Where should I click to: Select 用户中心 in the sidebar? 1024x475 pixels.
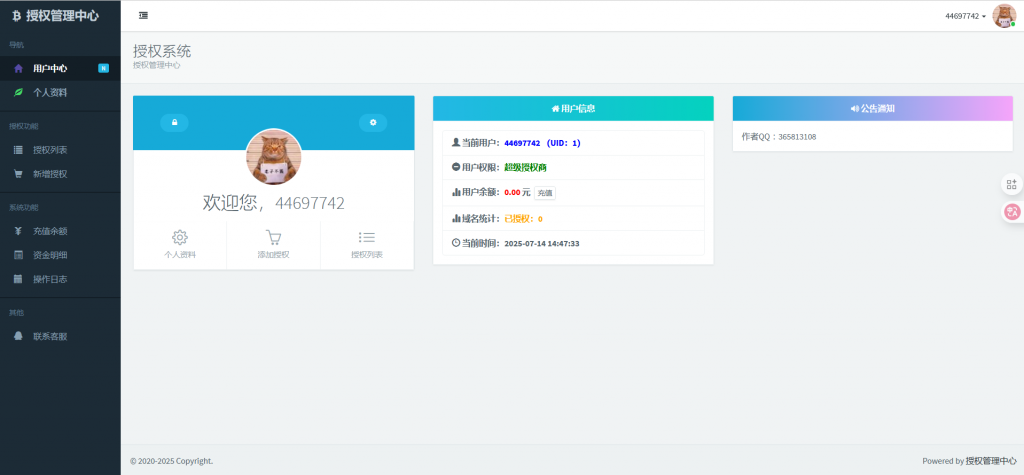pos(50,68)
